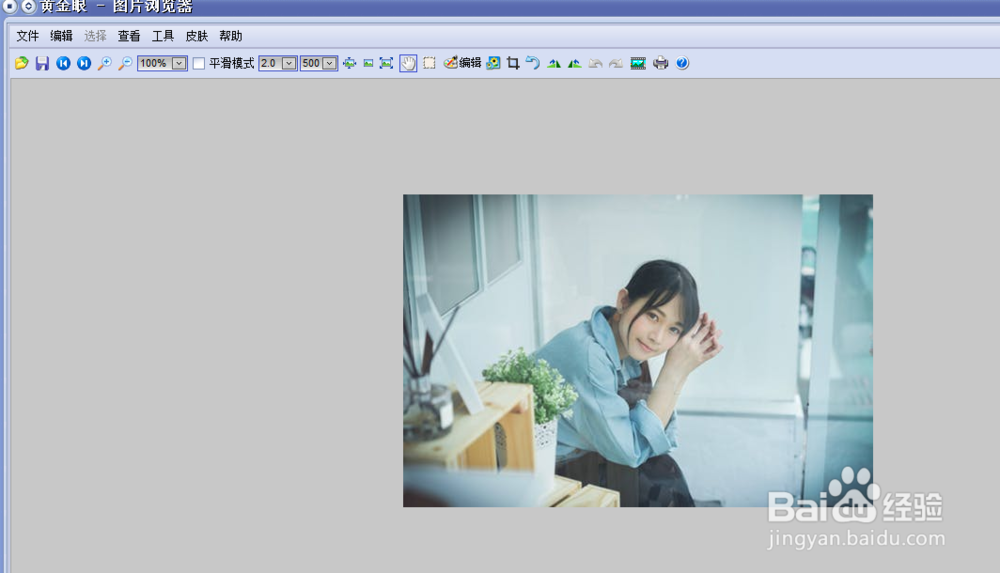The width and height of the screenshot is (1000, 573).
Task: Click the blue help question icon
Action: [682, 63]
